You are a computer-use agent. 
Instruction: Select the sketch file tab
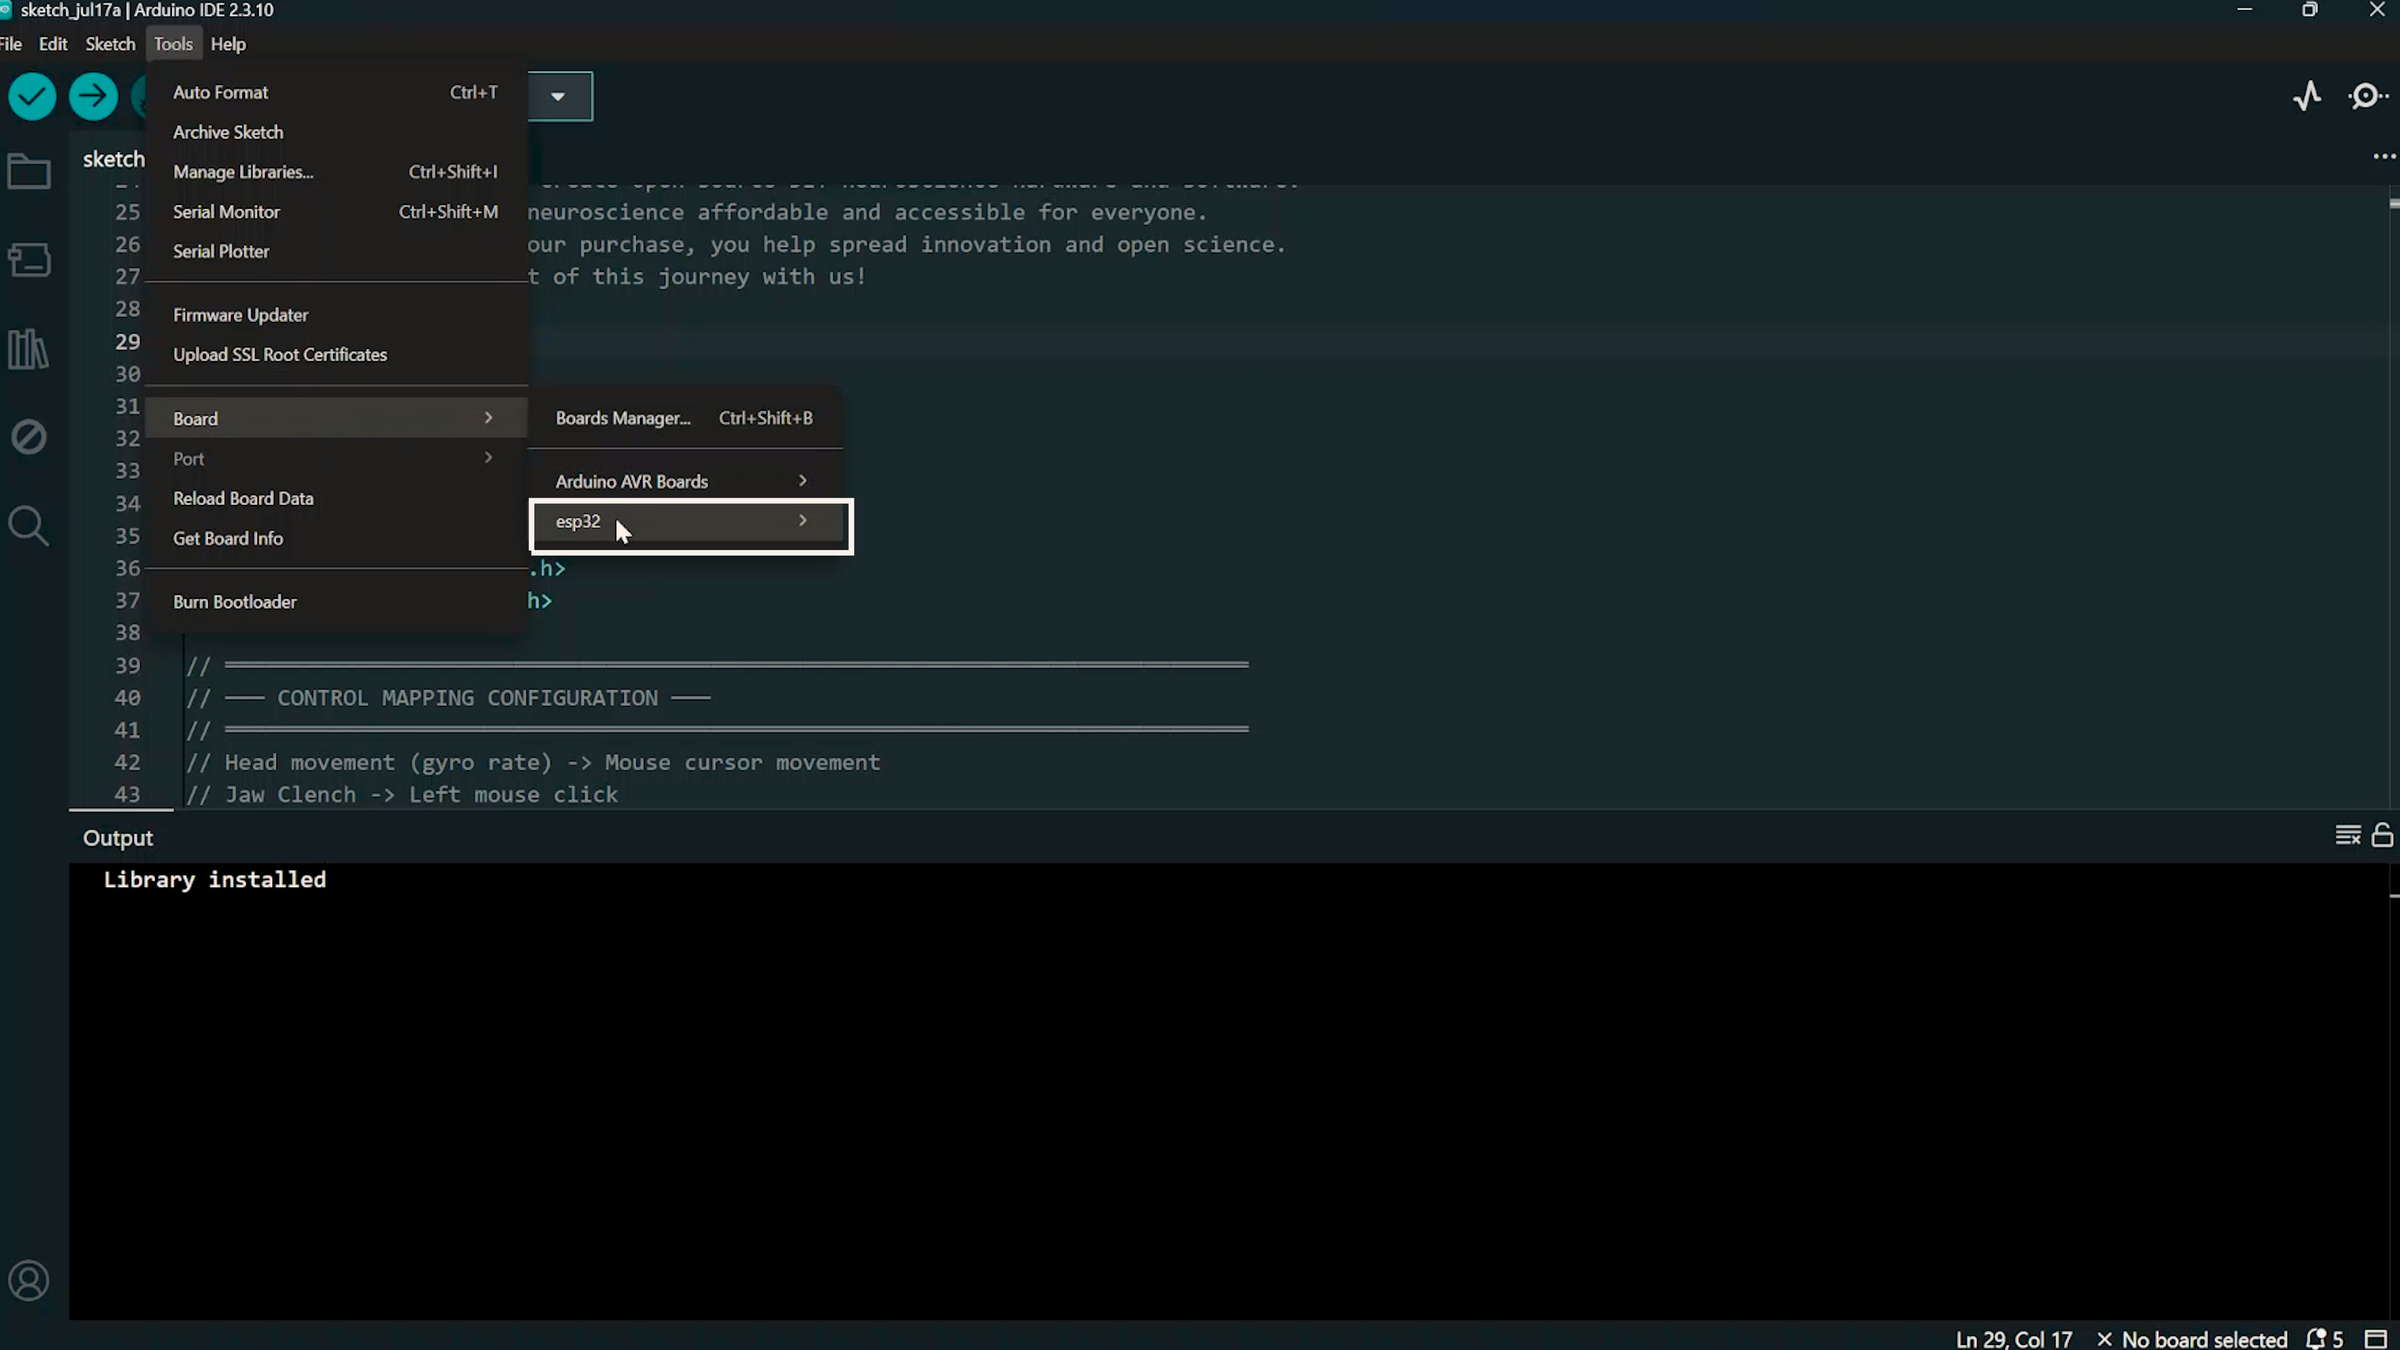click(113, 159)
